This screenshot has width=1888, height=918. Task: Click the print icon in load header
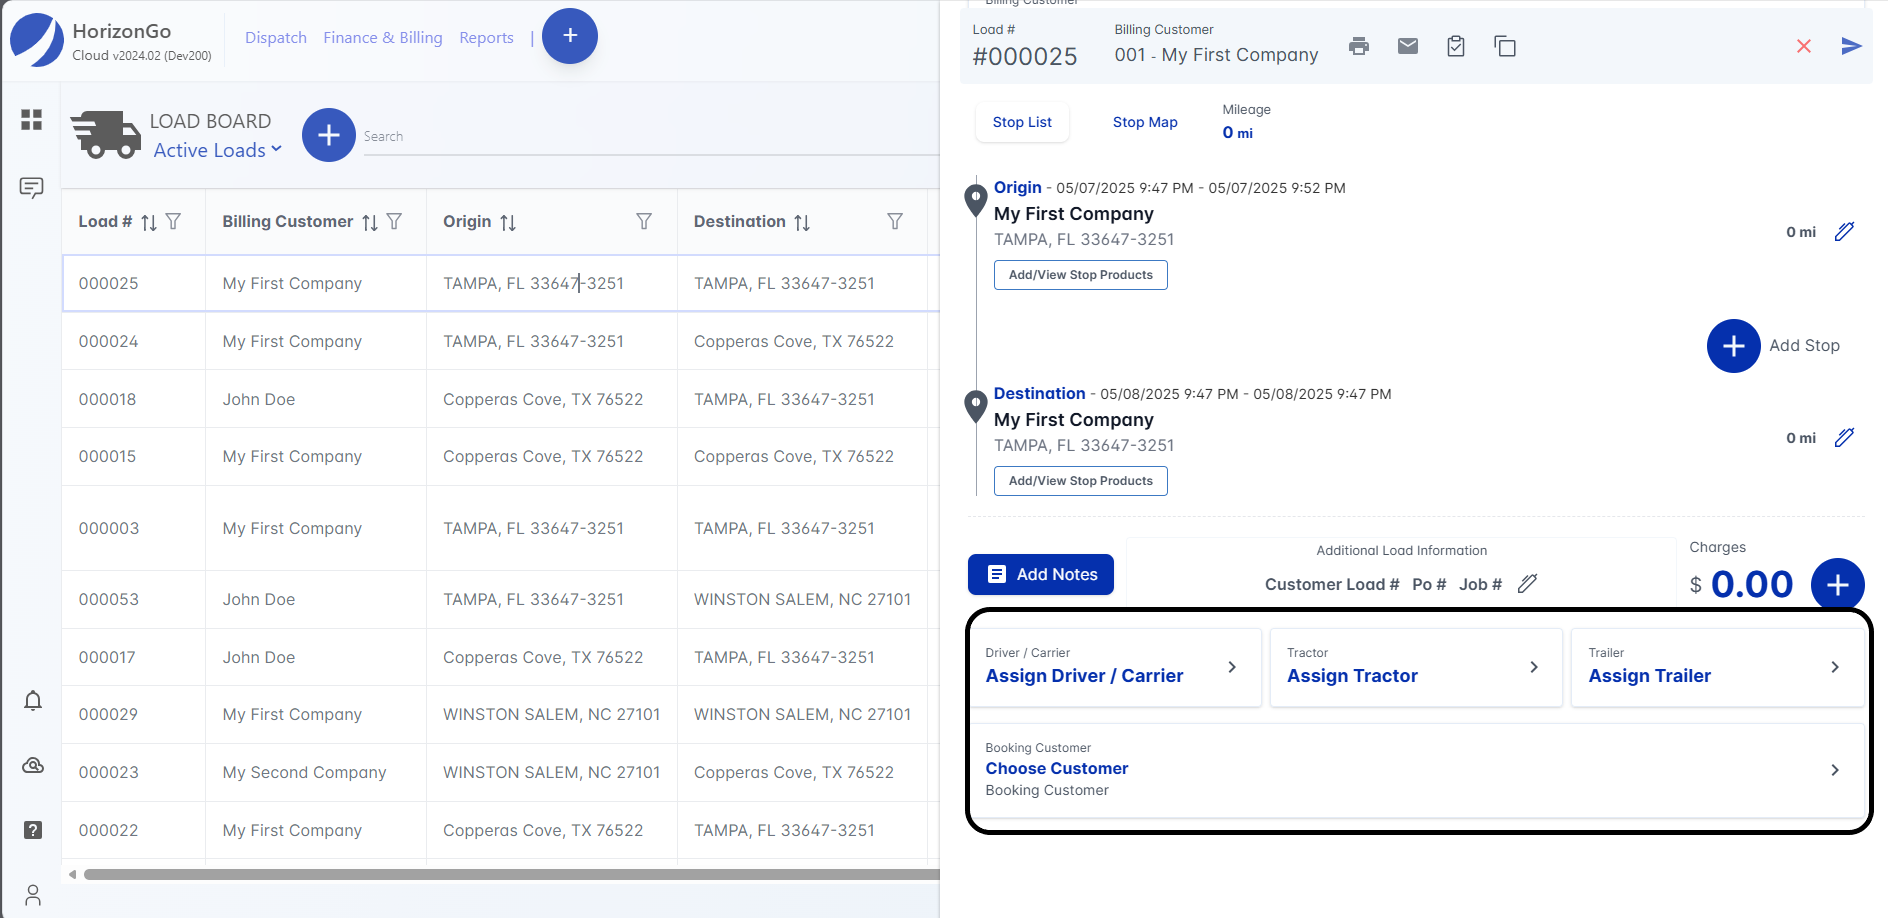(1358, 46)
